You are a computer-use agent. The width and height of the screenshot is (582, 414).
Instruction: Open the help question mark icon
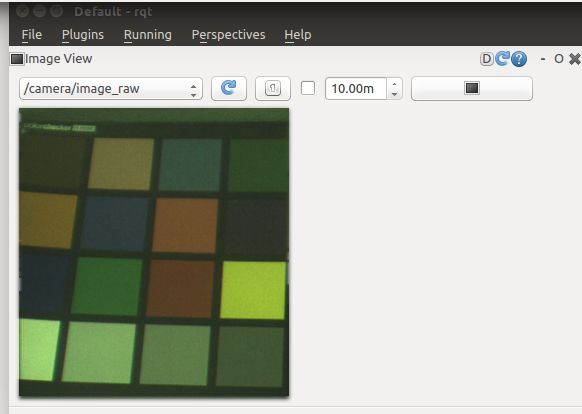click(x=519, y=59)
